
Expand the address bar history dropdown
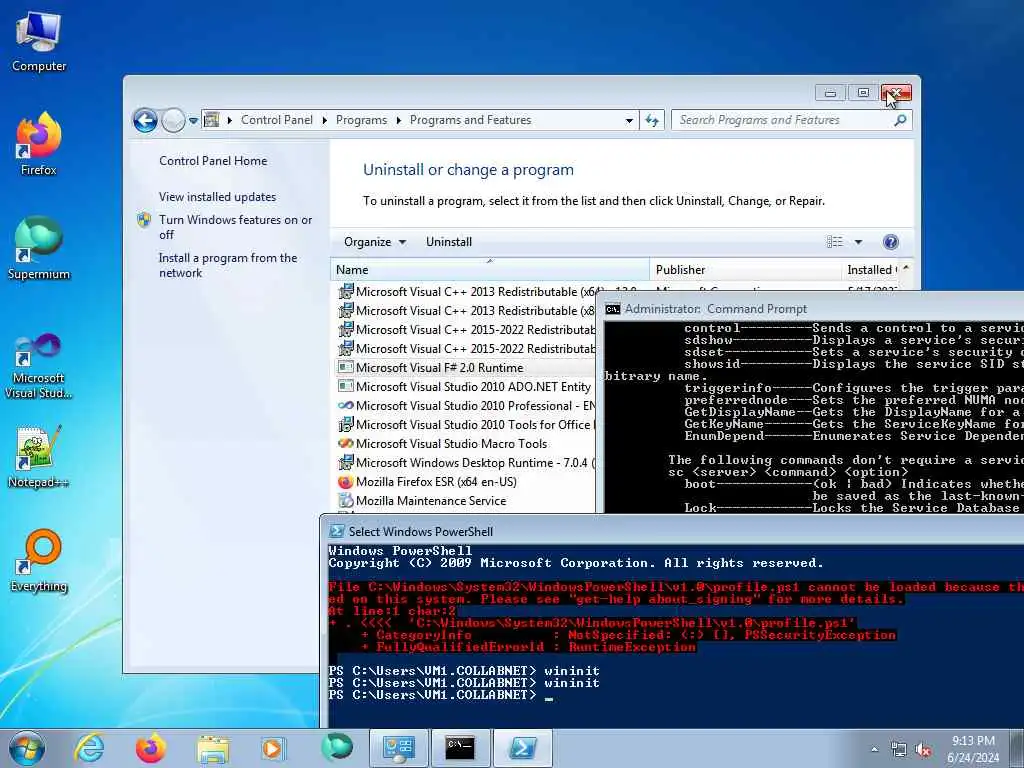pos(629,121)
